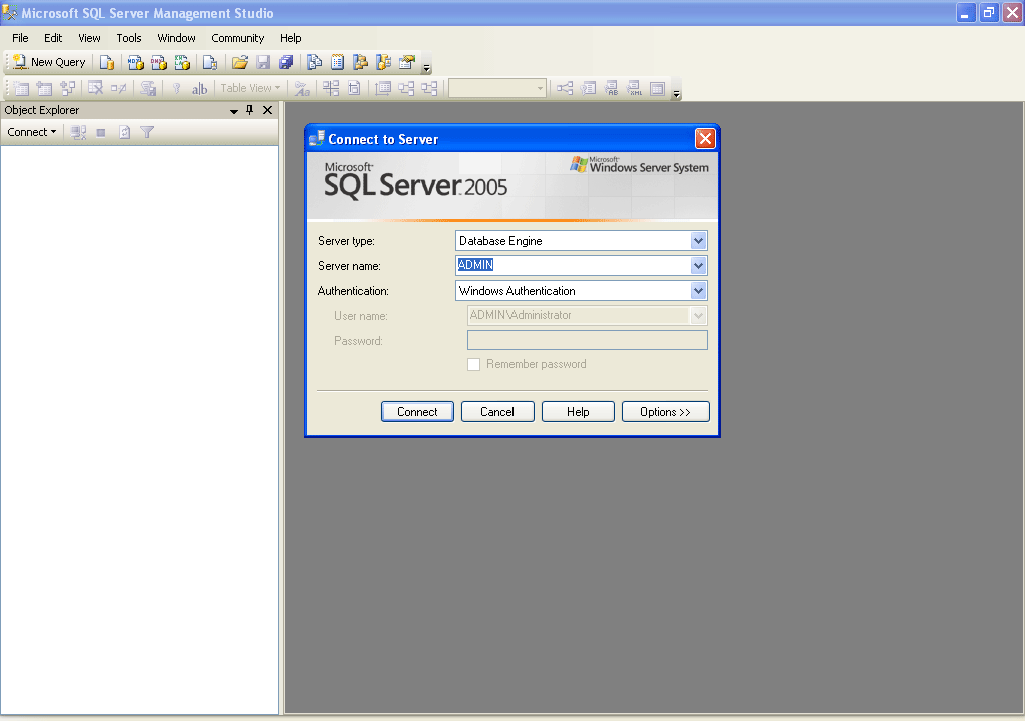Show the Registered Servers window icon
The image size is (1025, 721).
pos(314,62)
